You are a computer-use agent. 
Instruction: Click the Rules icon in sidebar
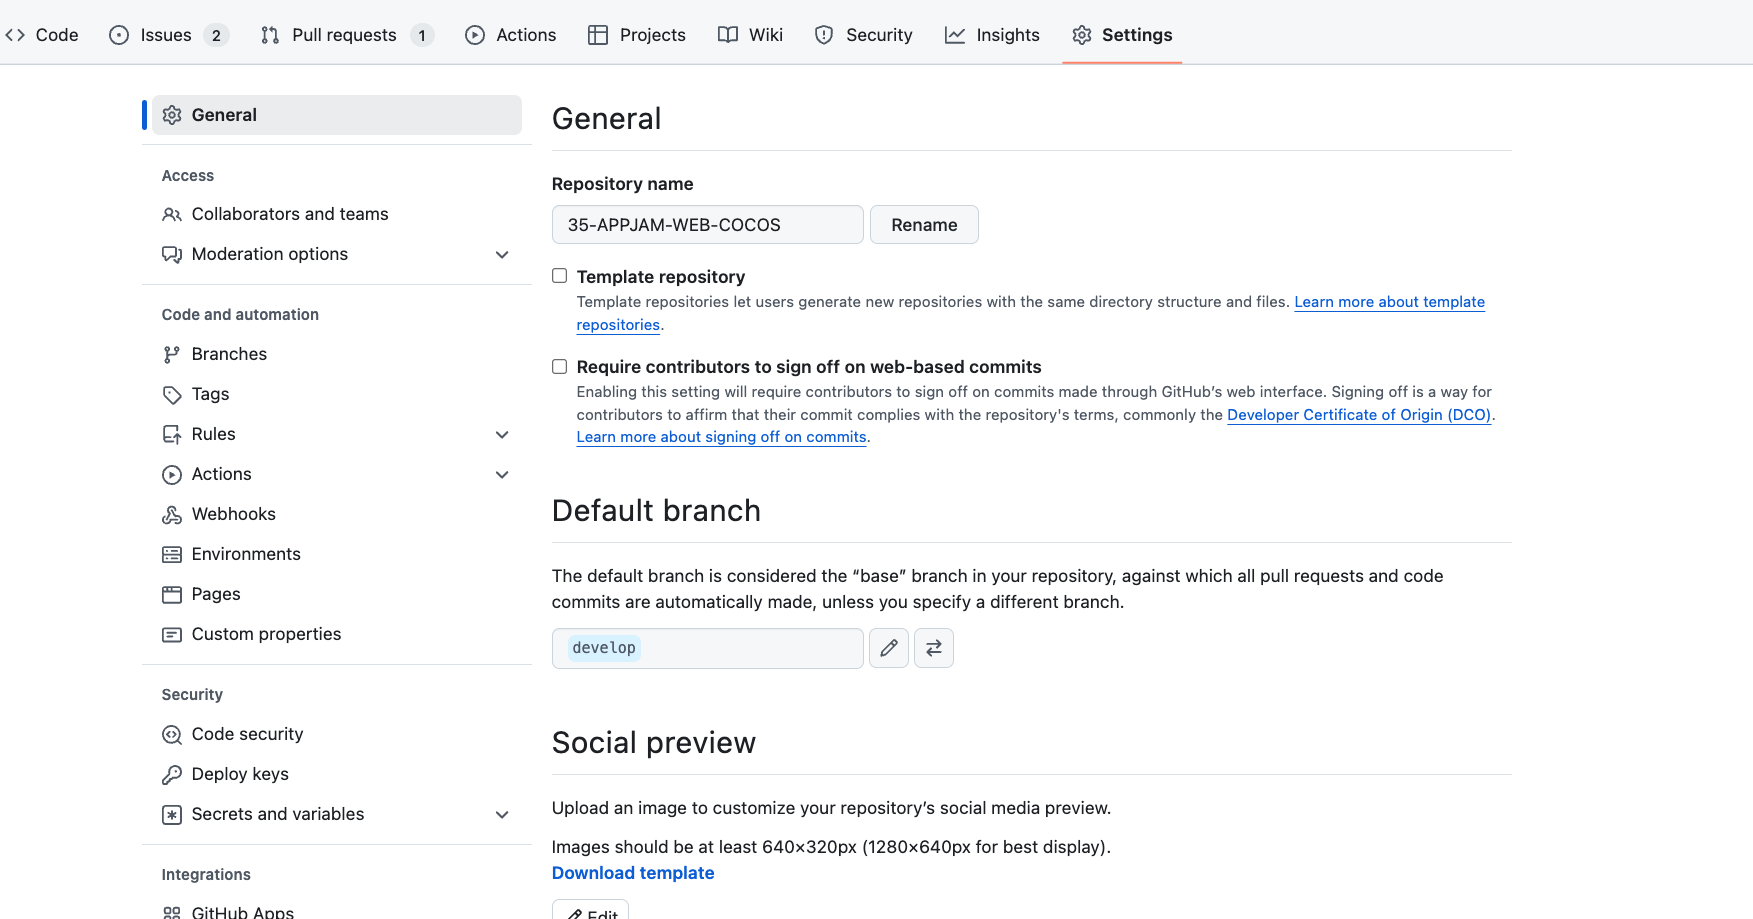(x=172, y=434)
